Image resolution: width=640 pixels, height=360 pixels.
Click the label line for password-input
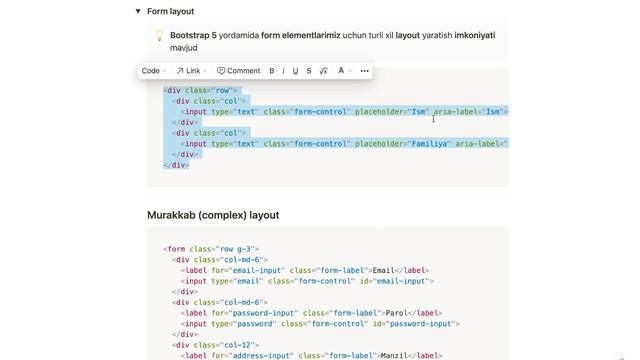pyautogui.click(x=311, y=313)
